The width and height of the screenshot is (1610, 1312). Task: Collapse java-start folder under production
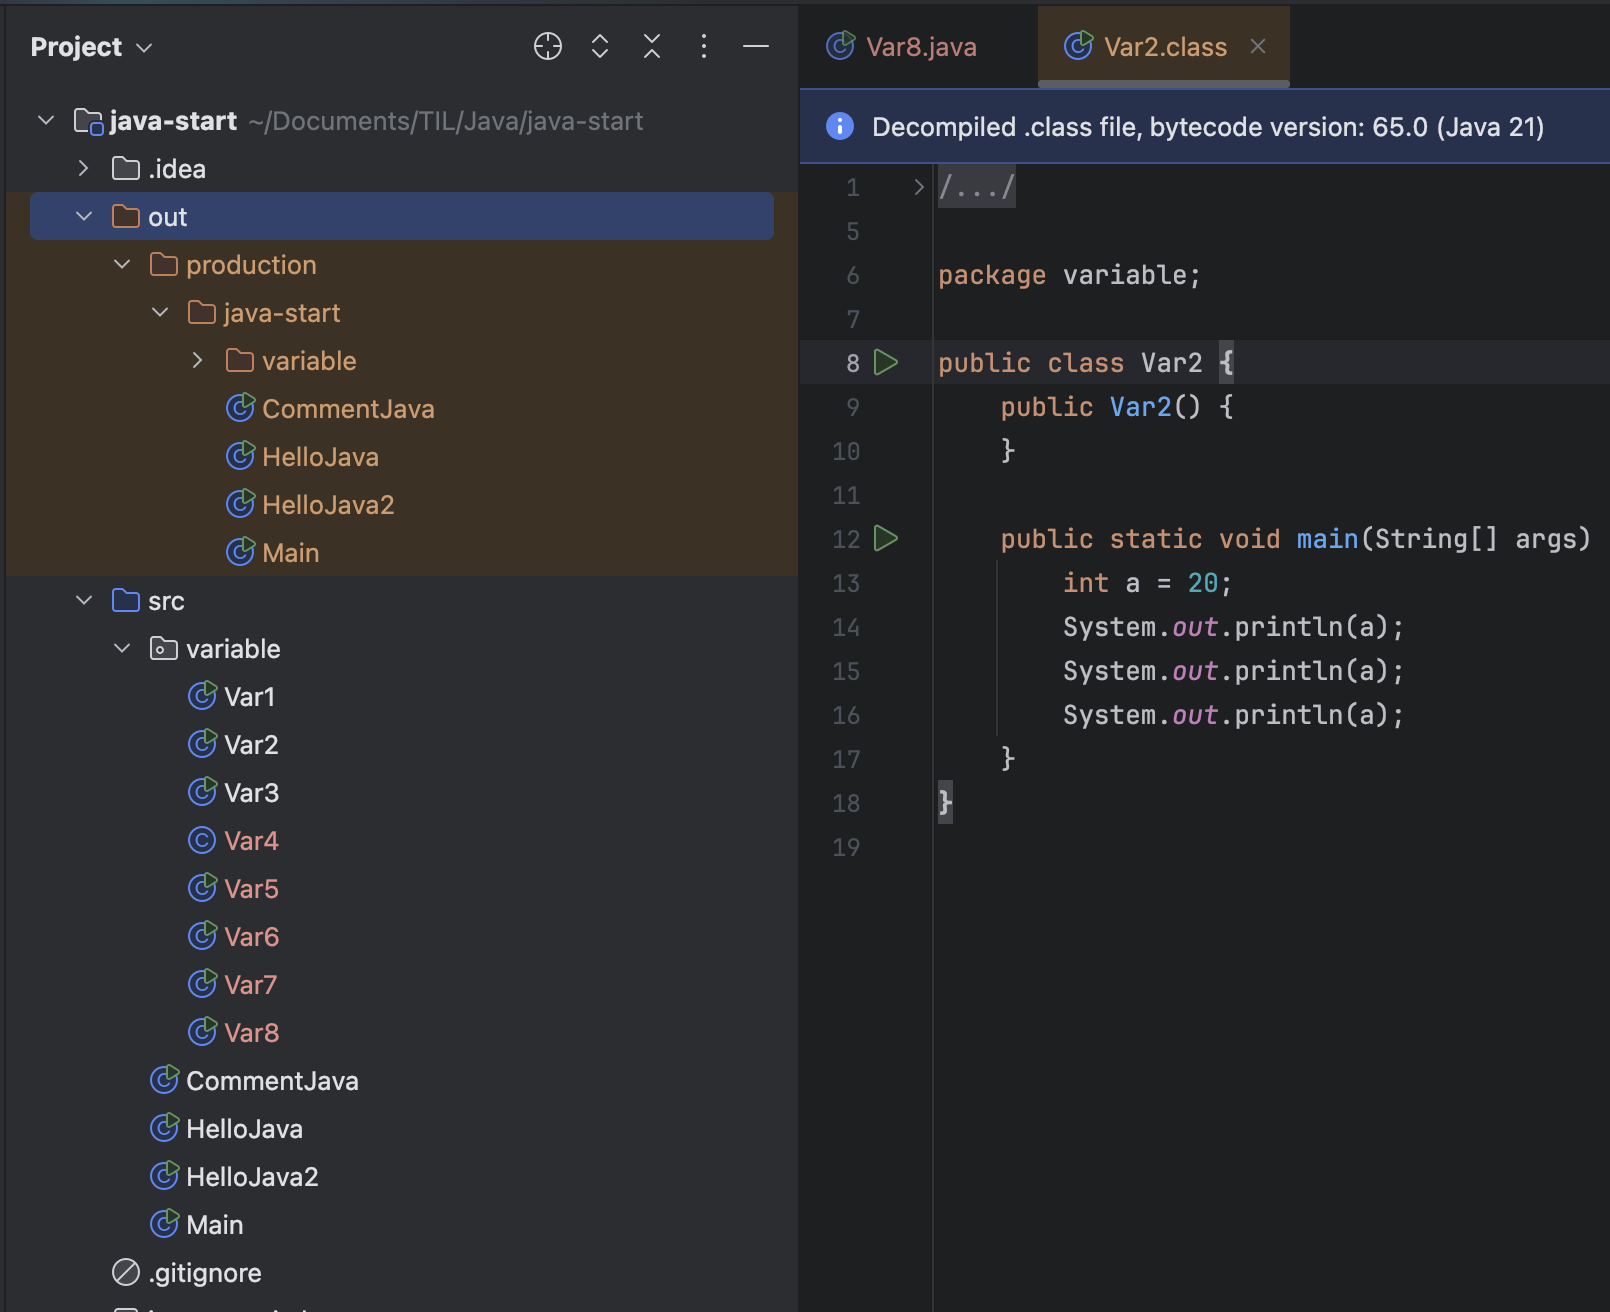[160, 313]
